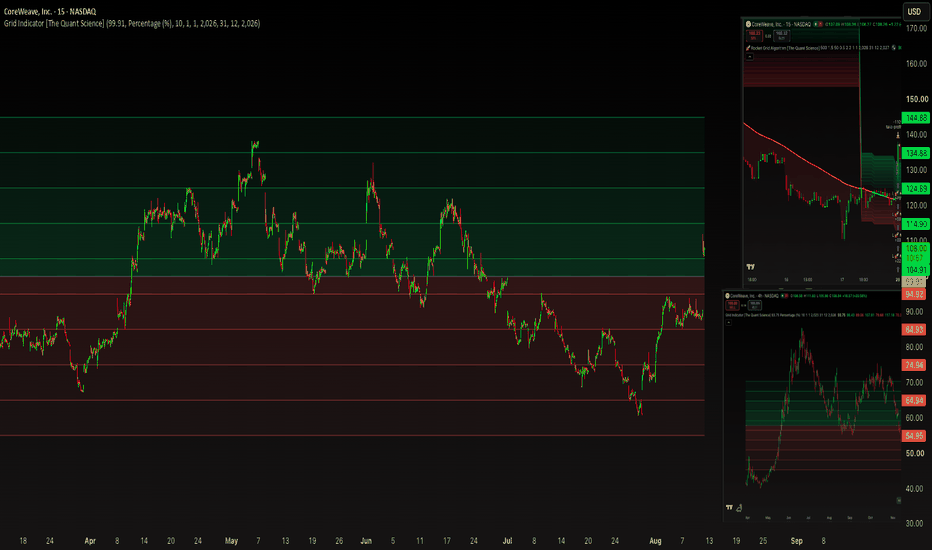This screenshot has height=550, width=932.
Task: Click the green 124.69 price label
Action: (916, 188)
